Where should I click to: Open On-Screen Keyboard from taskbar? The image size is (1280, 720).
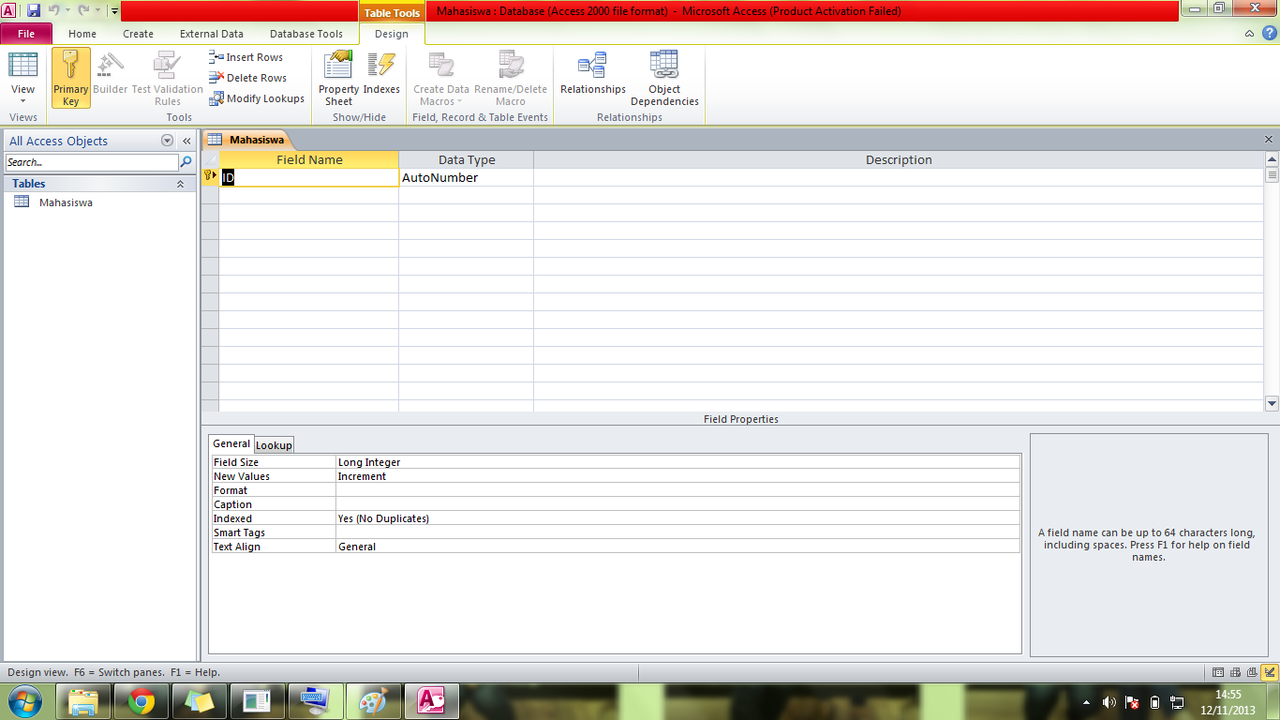pos(315,702)
